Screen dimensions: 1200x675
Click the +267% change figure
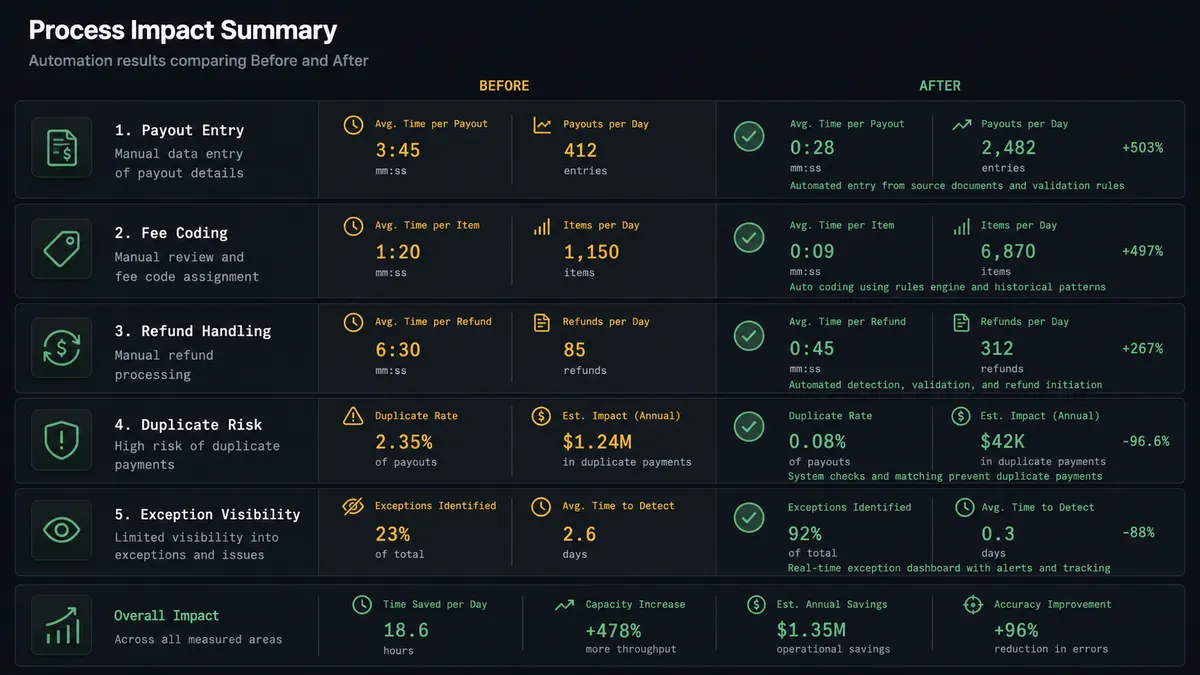1142,349
